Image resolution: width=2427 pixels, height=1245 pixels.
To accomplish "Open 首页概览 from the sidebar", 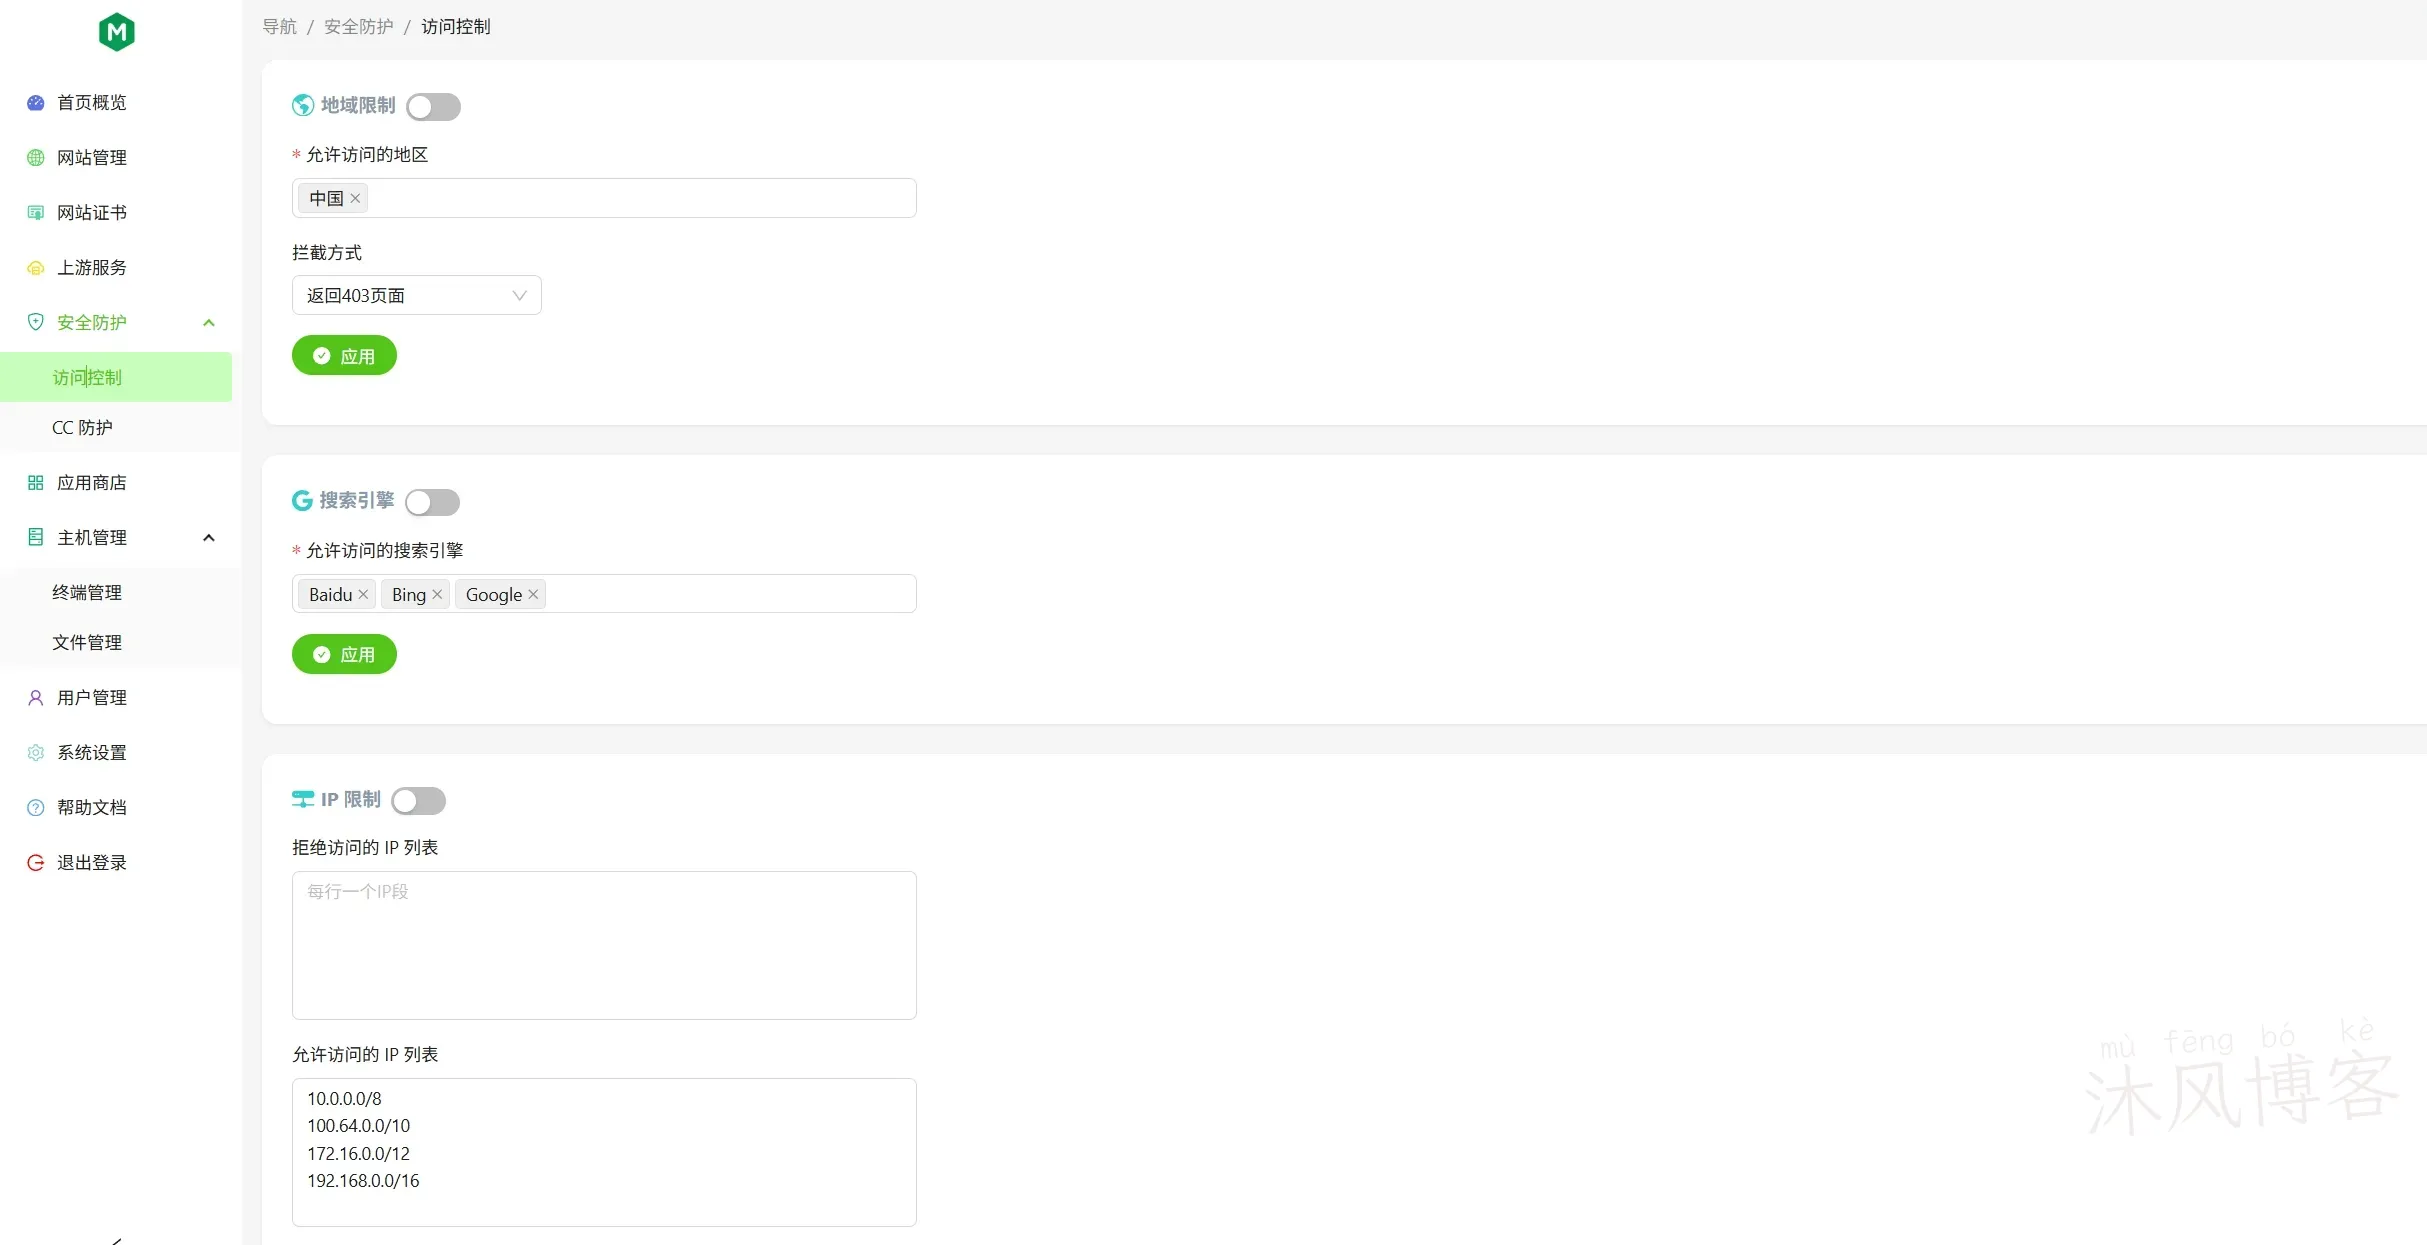I will pyautogui.click(x=90, y=102).
